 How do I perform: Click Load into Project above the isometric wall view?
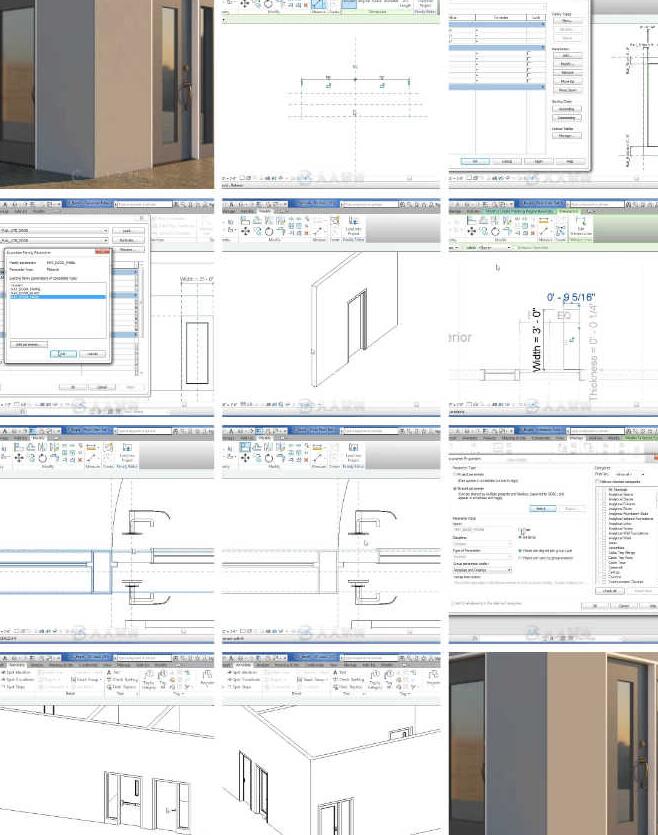tap(352, 225)
